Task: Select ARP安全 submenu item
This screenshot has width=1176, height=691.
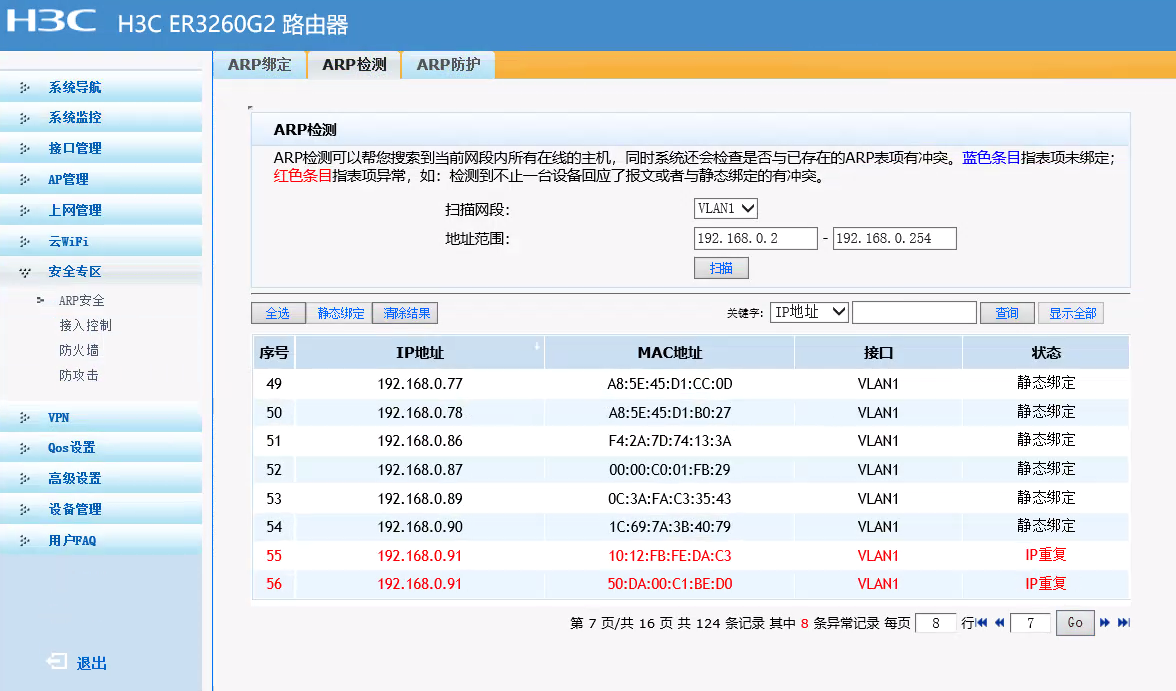Action: tap(82, 301)
